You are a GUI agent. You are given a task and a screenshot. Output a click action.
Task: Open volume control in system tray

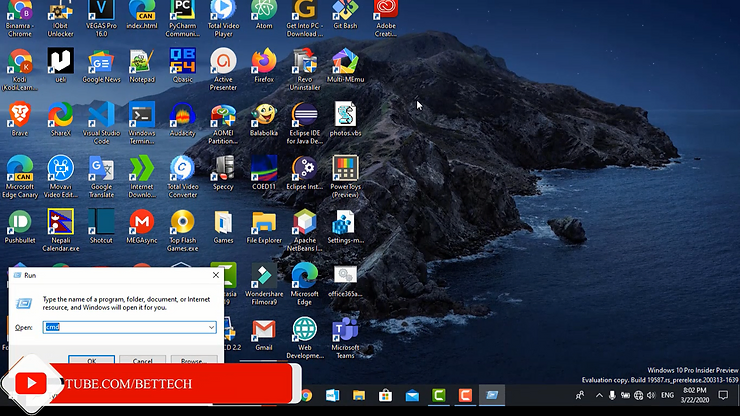click(x=651, y=395)
